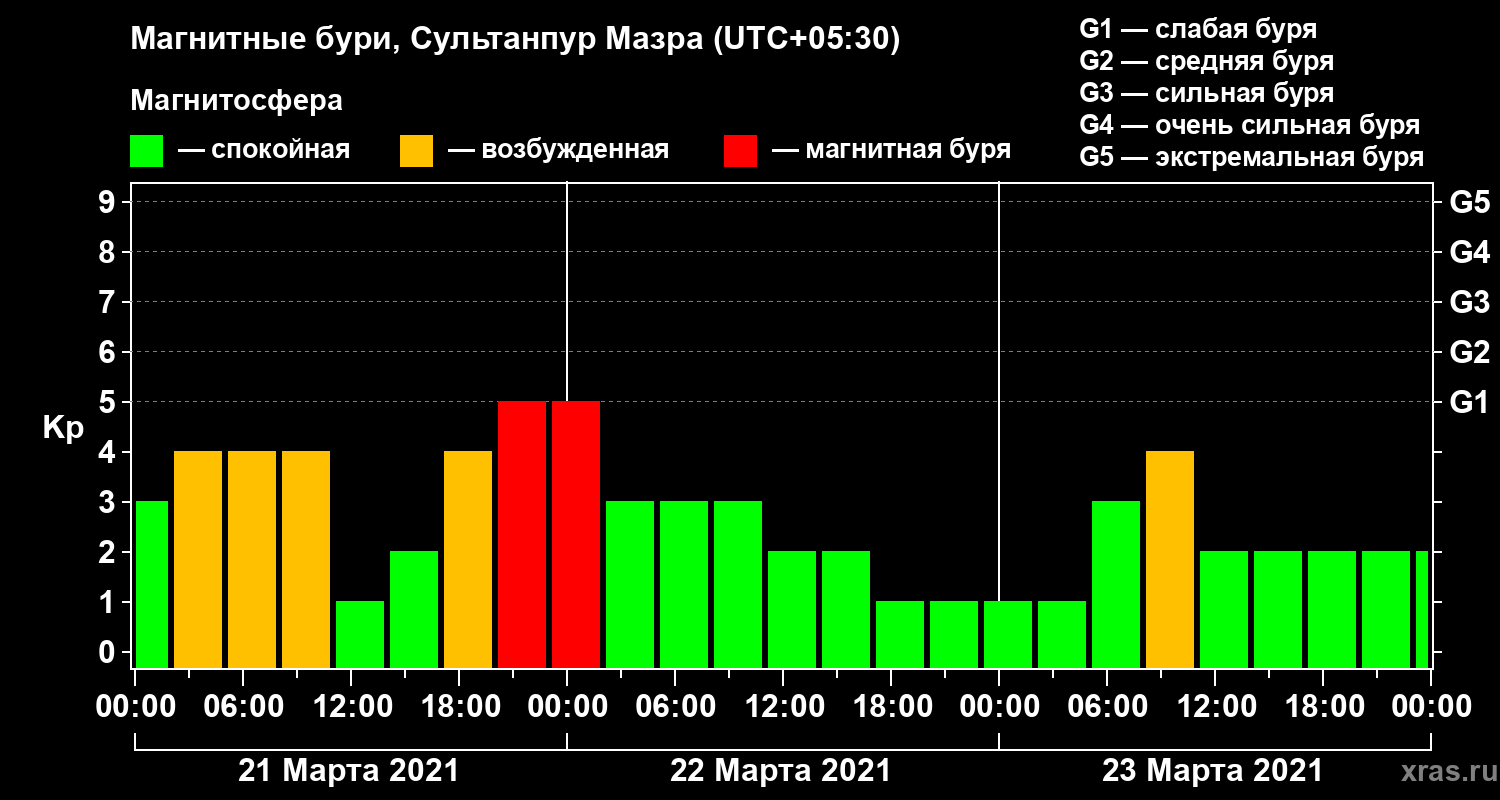Click the G5 label on the right axis
The width and height of the screenshot is (1500, 800).
pos(1469,203)
